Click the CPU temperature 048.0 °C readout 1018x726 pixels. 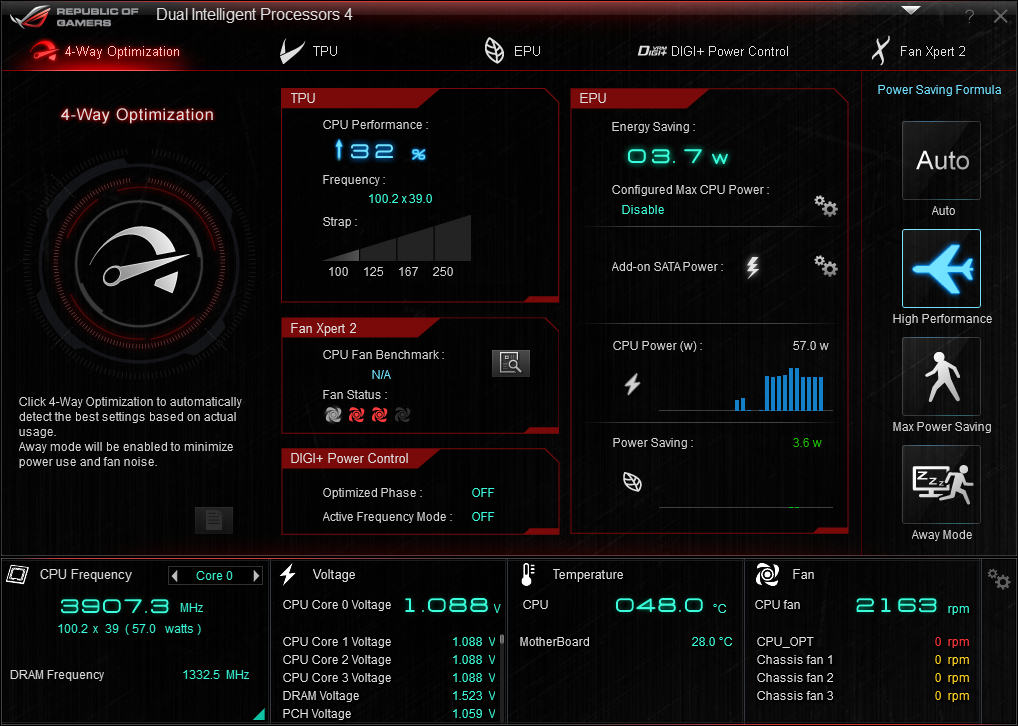(671, 606)
